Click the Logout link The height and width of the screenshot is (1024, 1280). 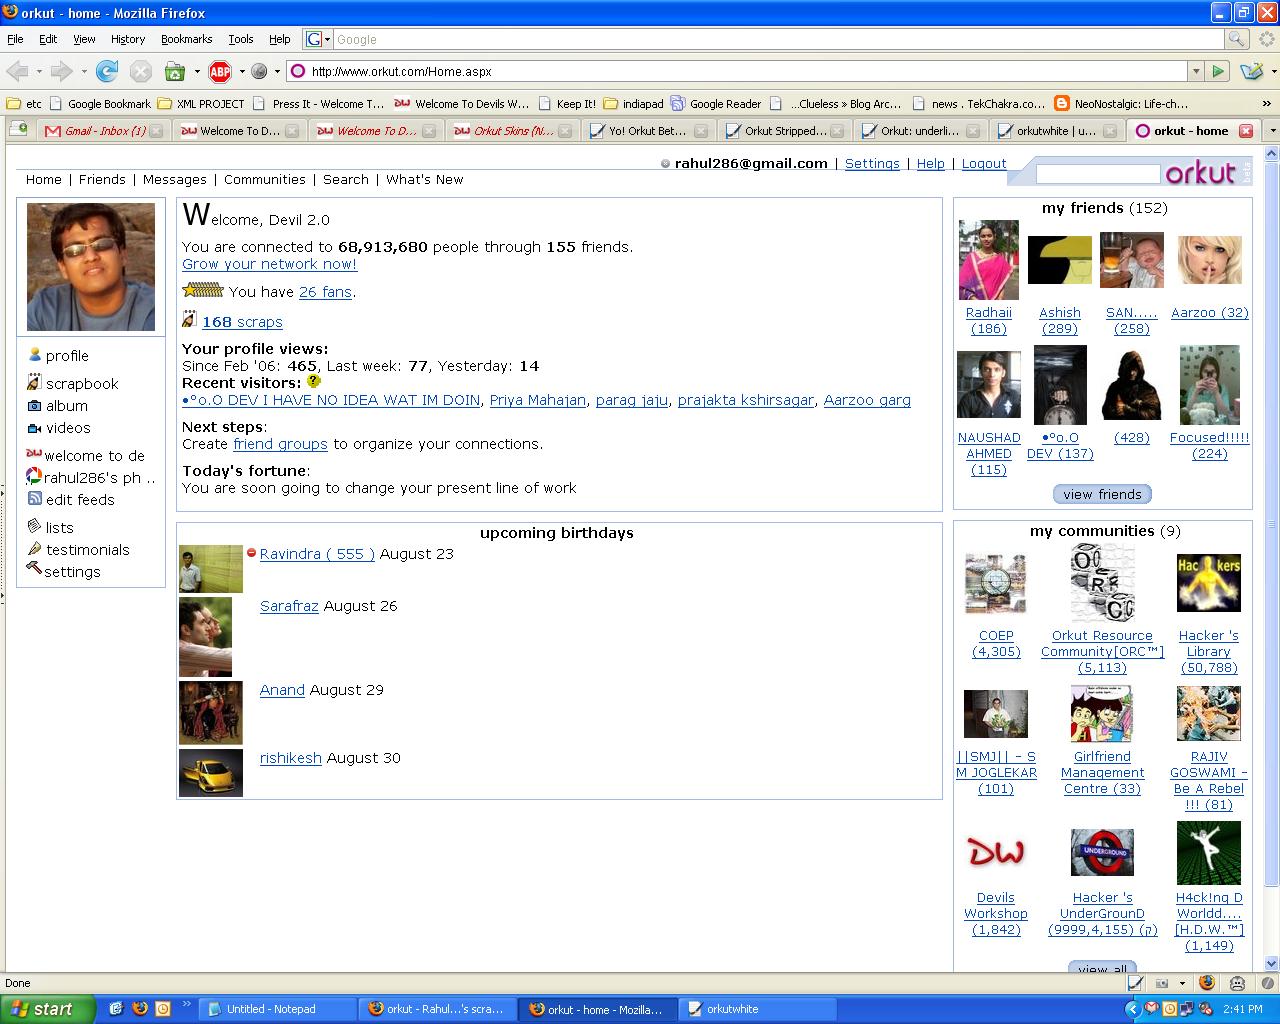[984, 164]
